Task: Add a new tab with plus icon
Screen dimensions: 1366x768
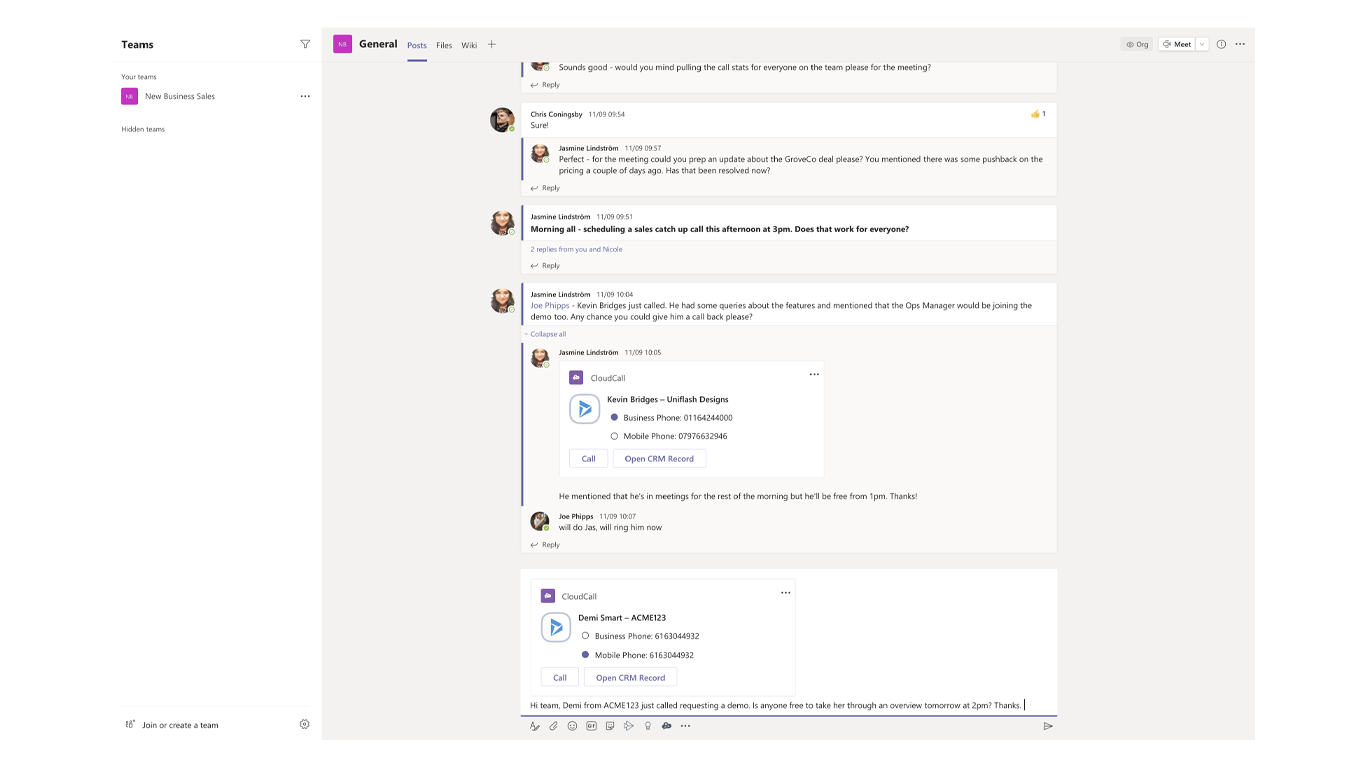Action: coord(491,44)
